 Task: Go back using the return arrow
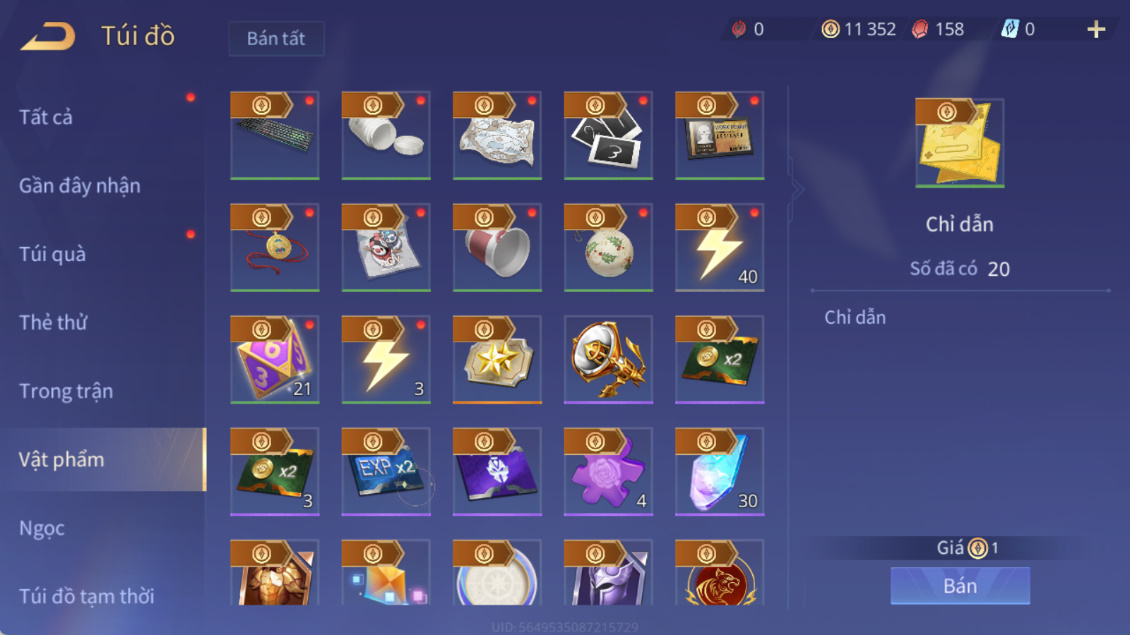pyautogui.click(x=48, y=36)
